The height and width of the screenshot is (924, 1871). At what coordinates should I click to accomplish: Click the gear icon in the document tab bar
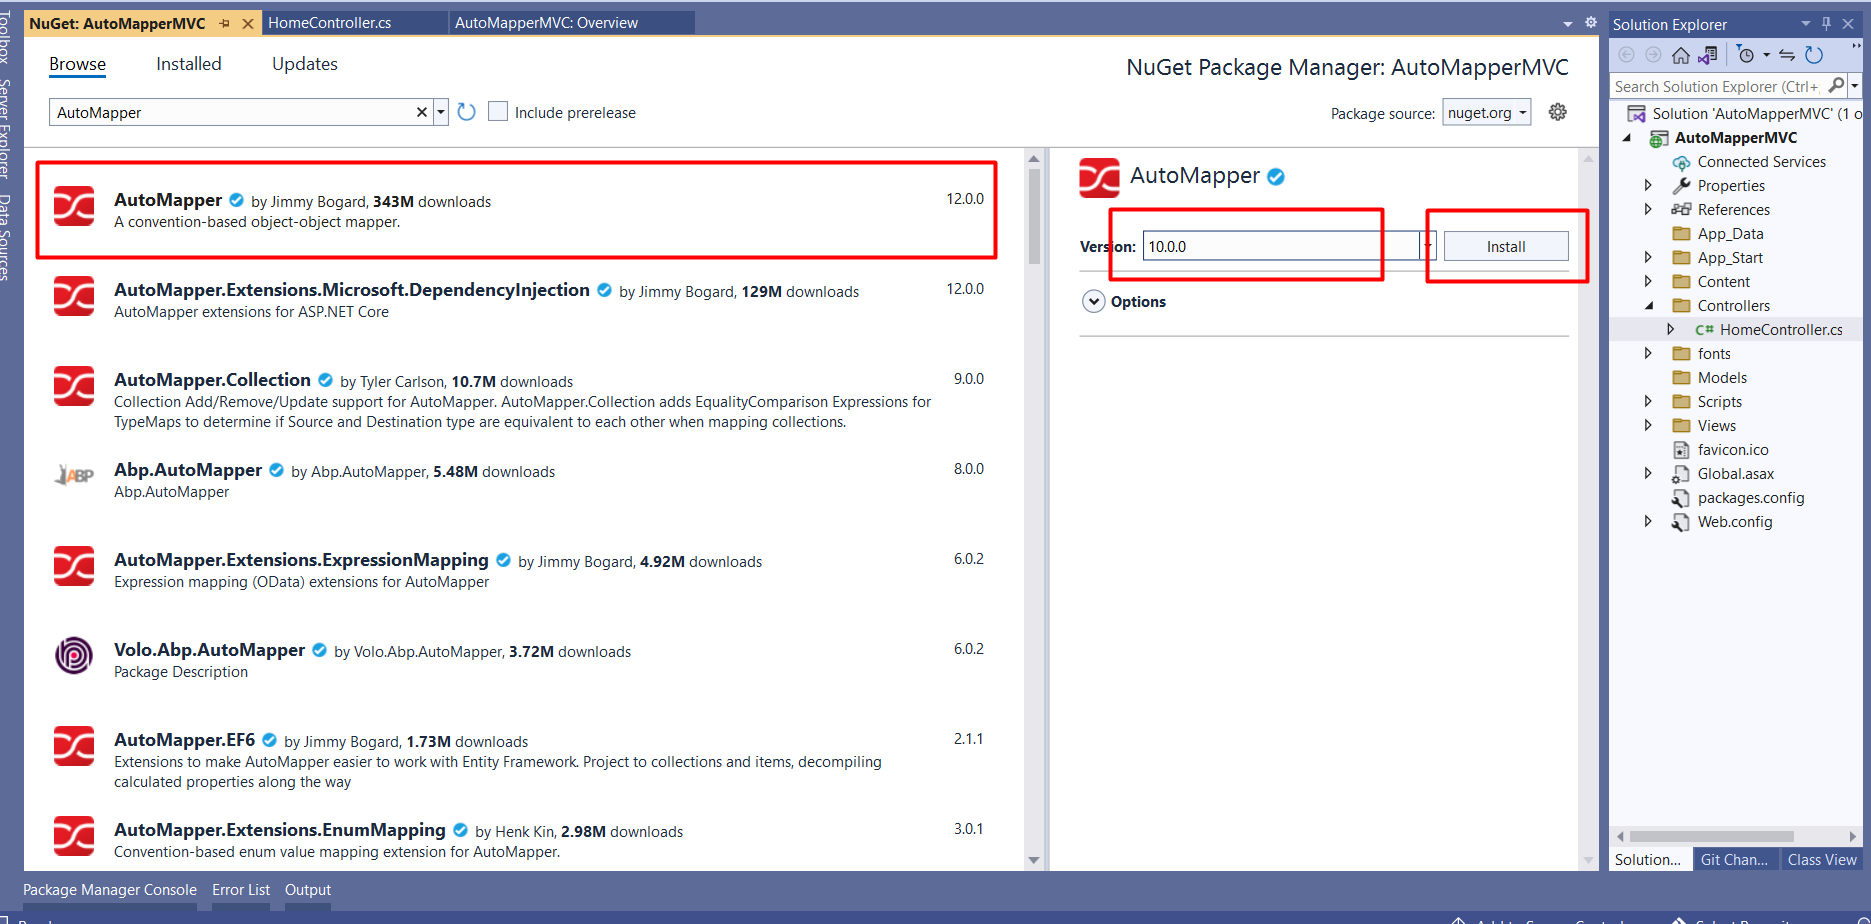click(x=1591, y=22)
